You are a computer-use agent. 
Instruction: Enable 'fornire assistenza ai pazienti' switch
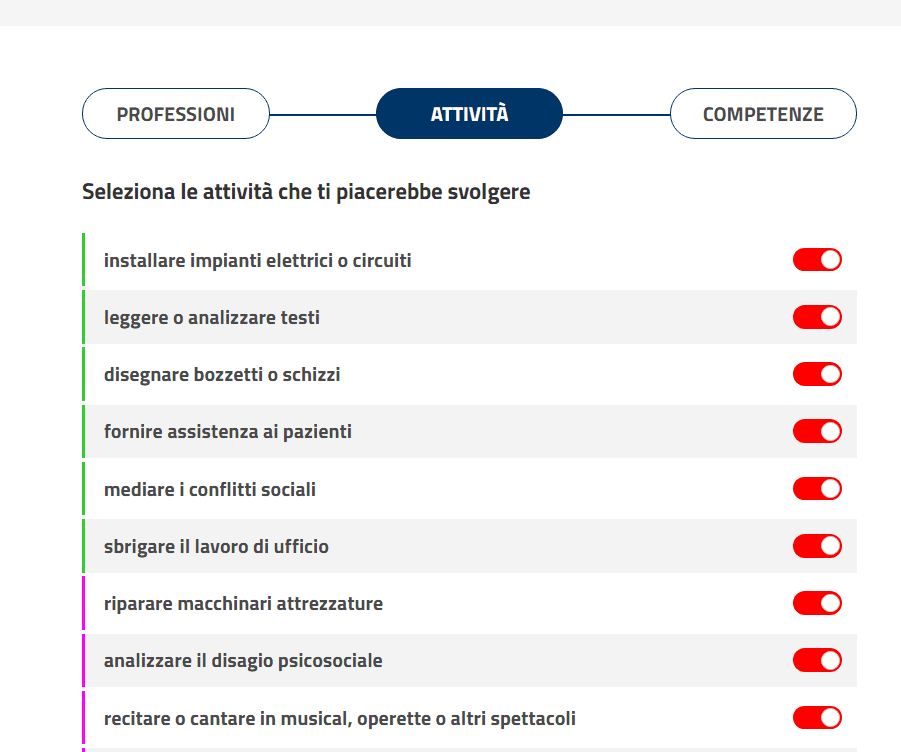(x=817, y=431)
